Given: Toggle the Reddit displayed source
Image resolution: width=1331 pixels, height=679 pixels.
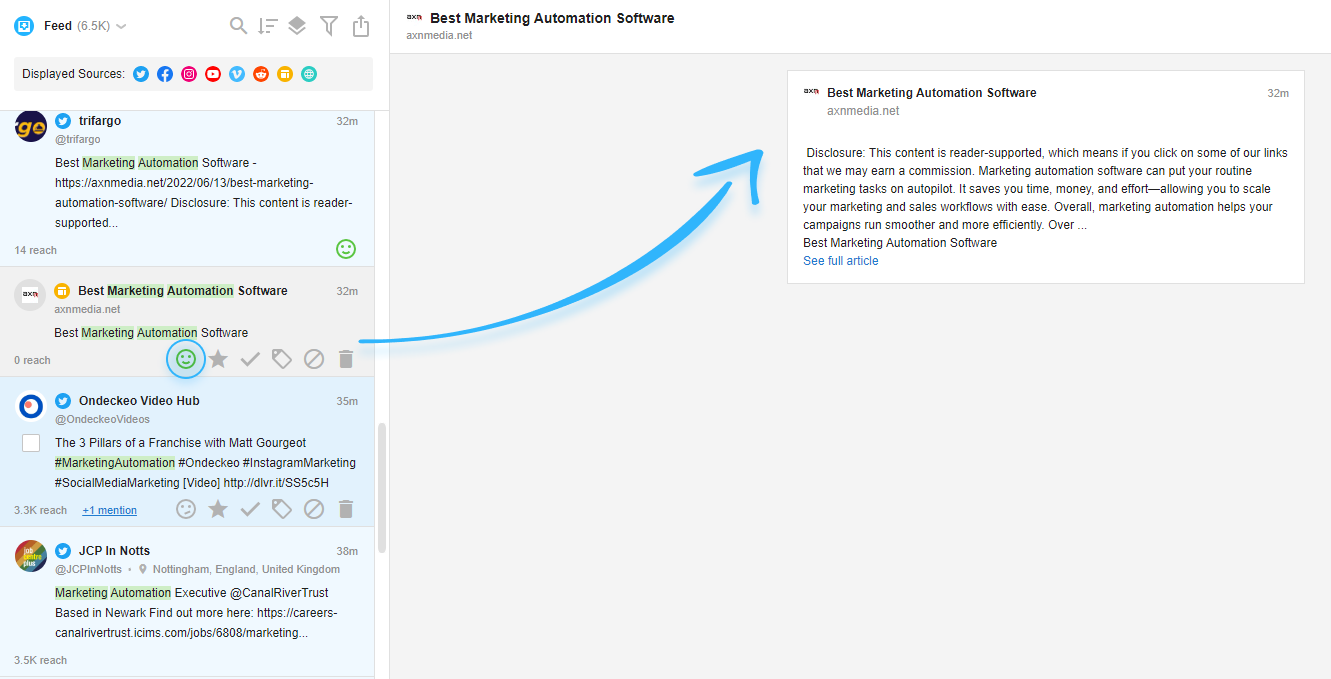Looking at the screenshot, I should pyautogui.click(x=261, y=74).
